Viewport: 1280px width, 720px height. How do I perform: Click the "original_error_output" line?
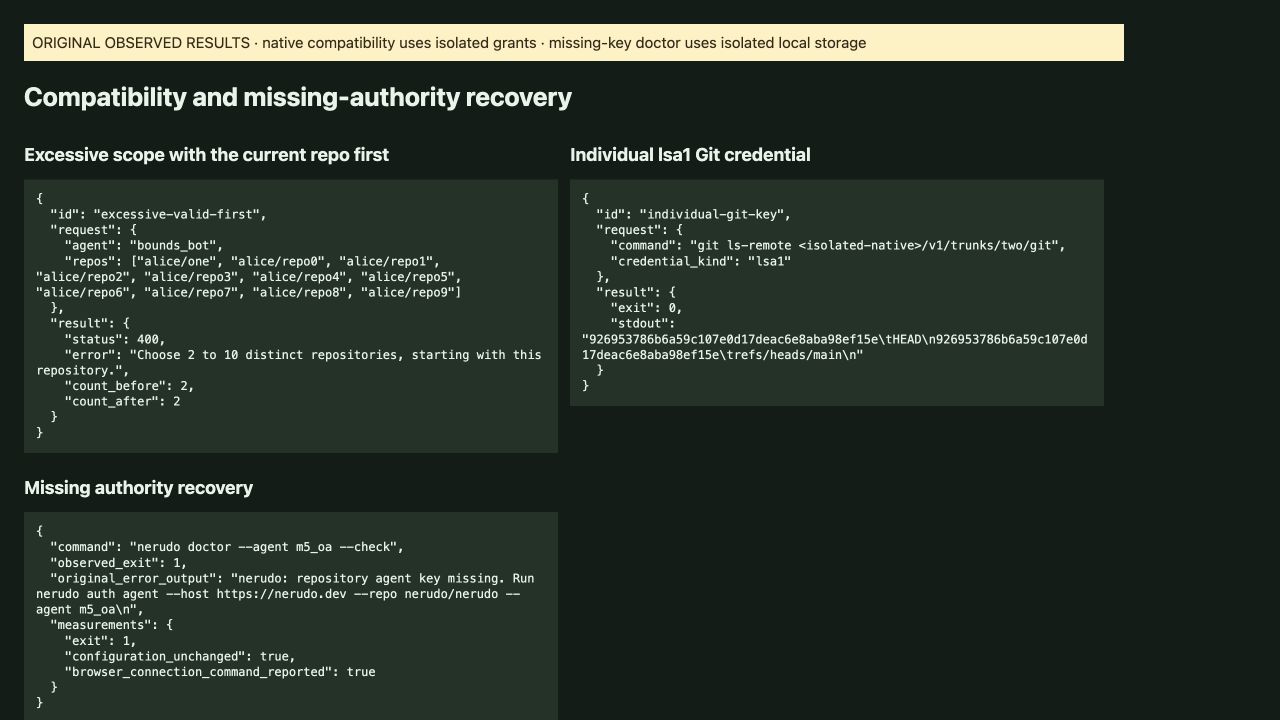[x=292, y=578]
